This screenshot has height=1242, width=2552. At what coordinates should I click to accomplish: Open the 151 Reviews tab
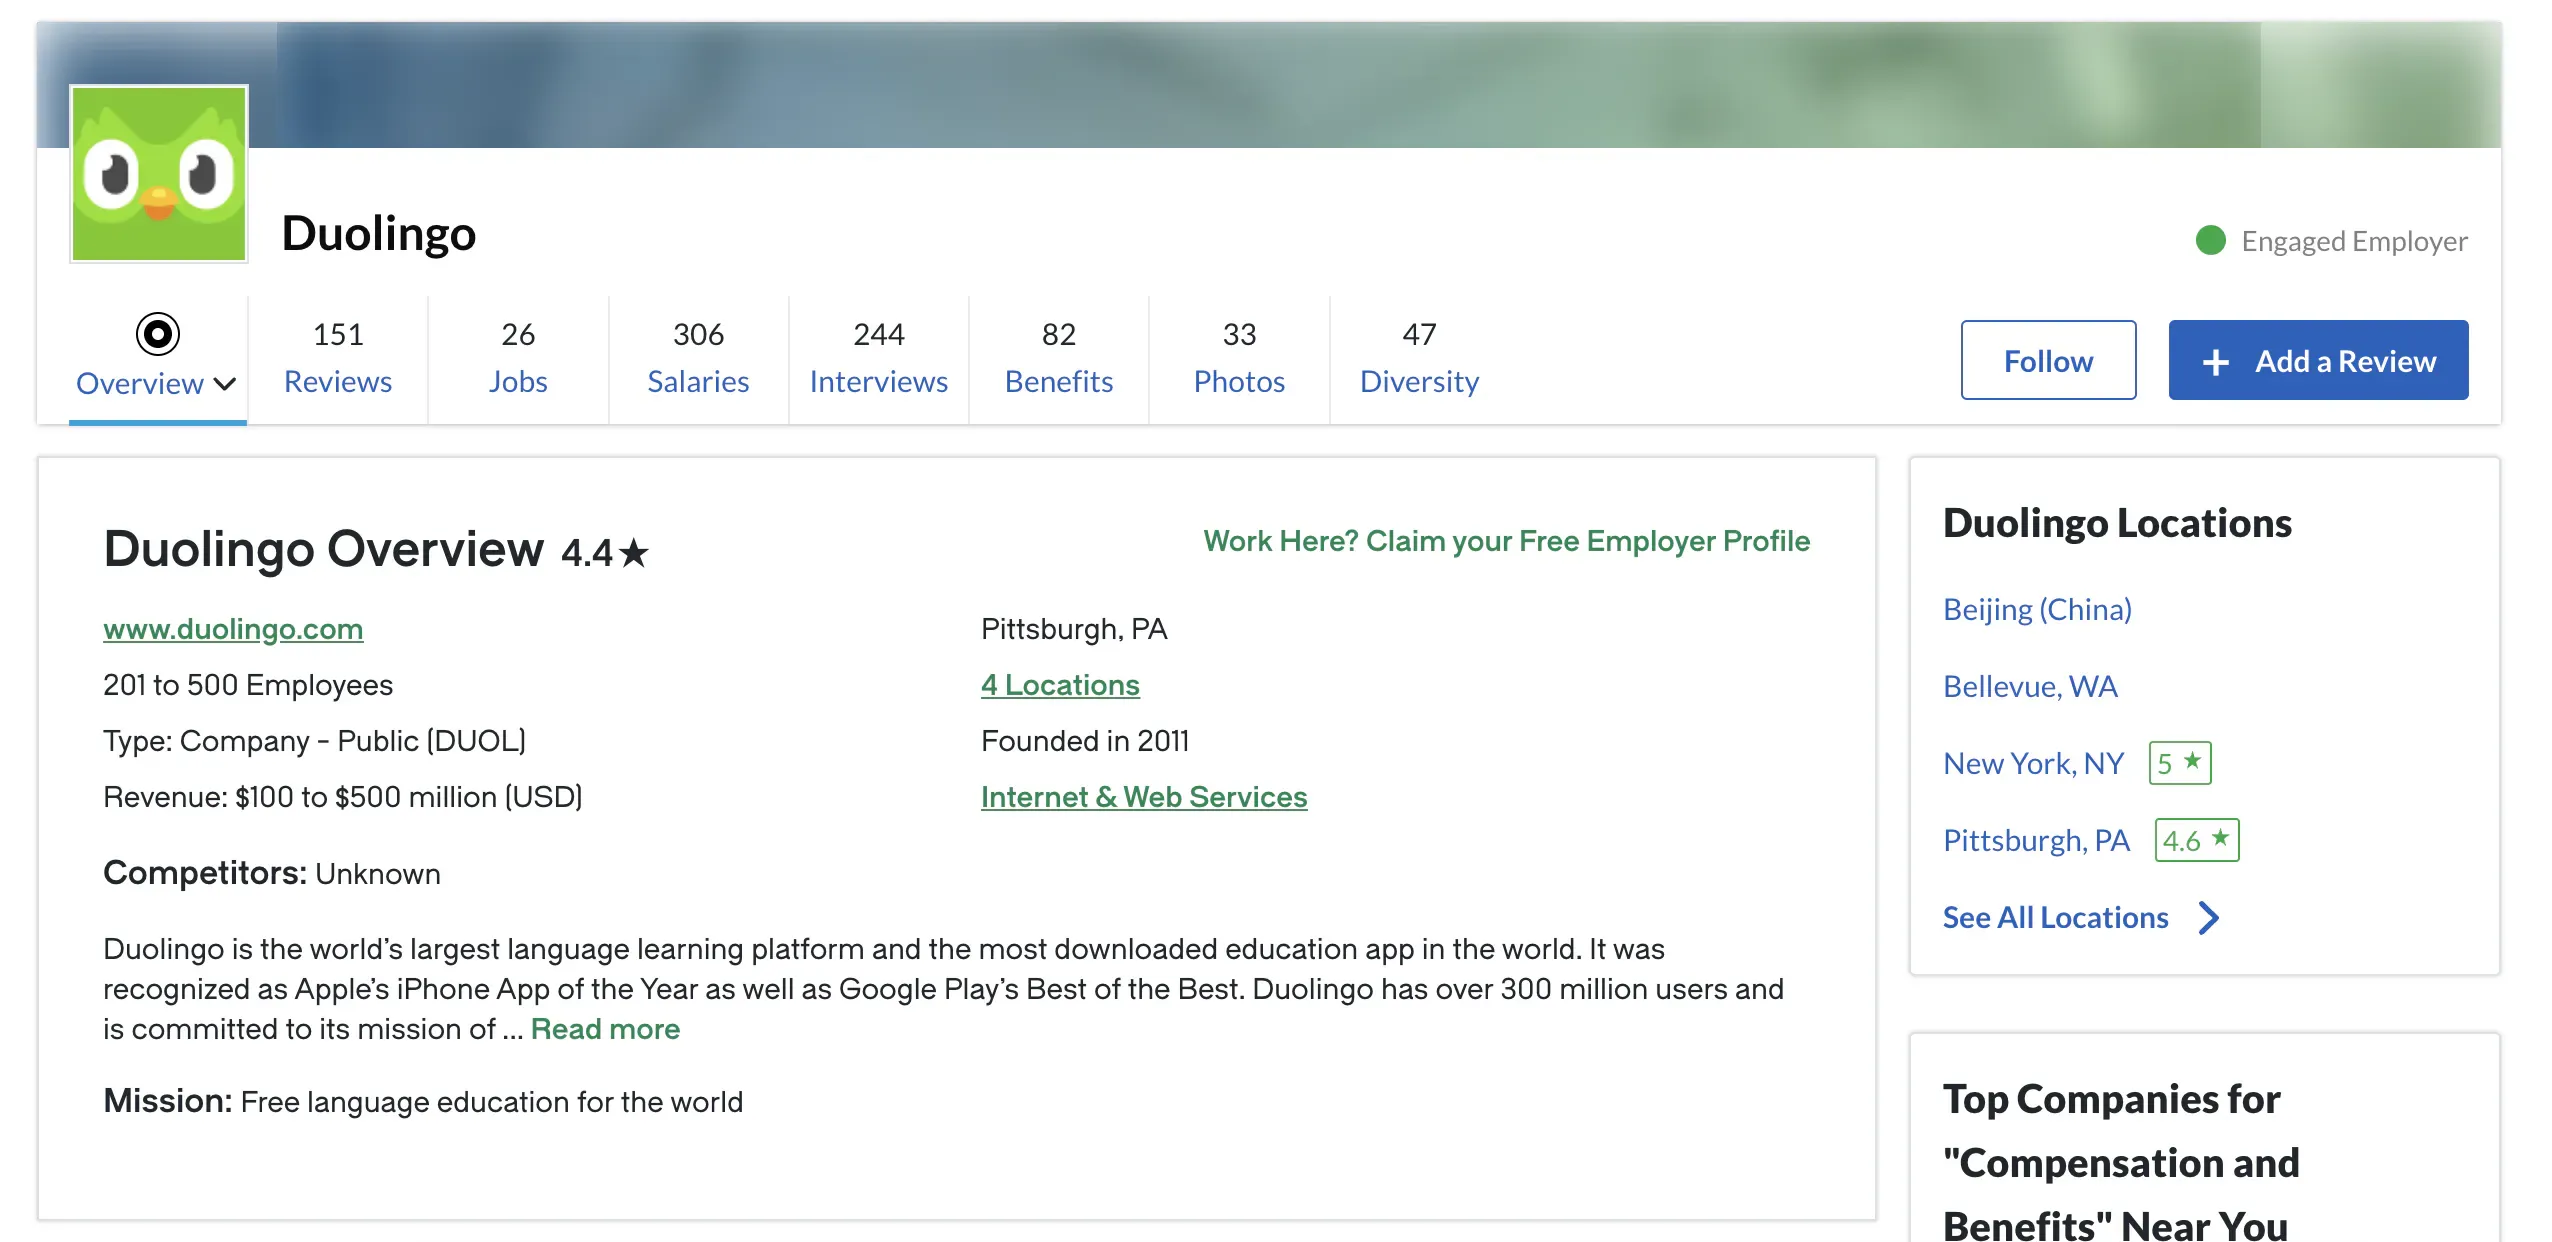pos(338,358)
